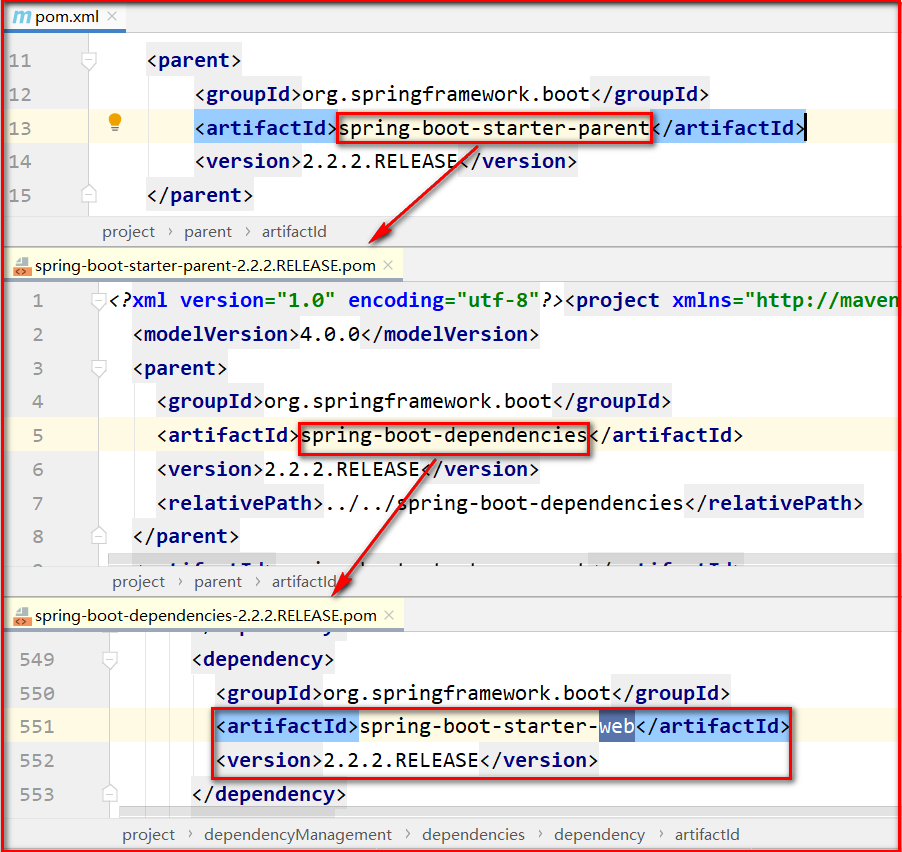Click version '2.2.2.RELEASE' on line 552
Image resolution: width=902 pixels, height=852 pixels.
400,760
